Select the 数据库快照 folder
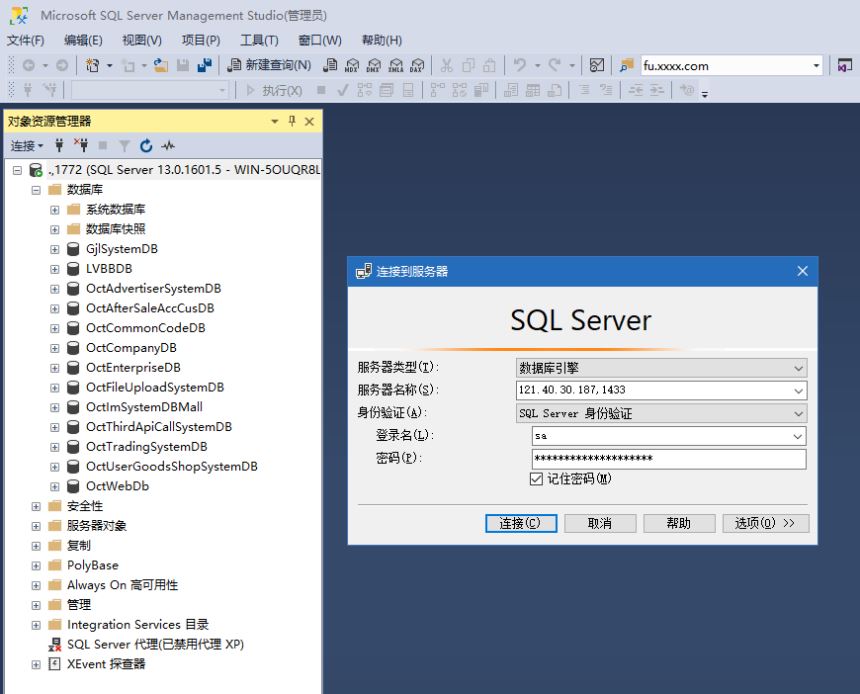 pyautogui.click(x=116, y=229)
